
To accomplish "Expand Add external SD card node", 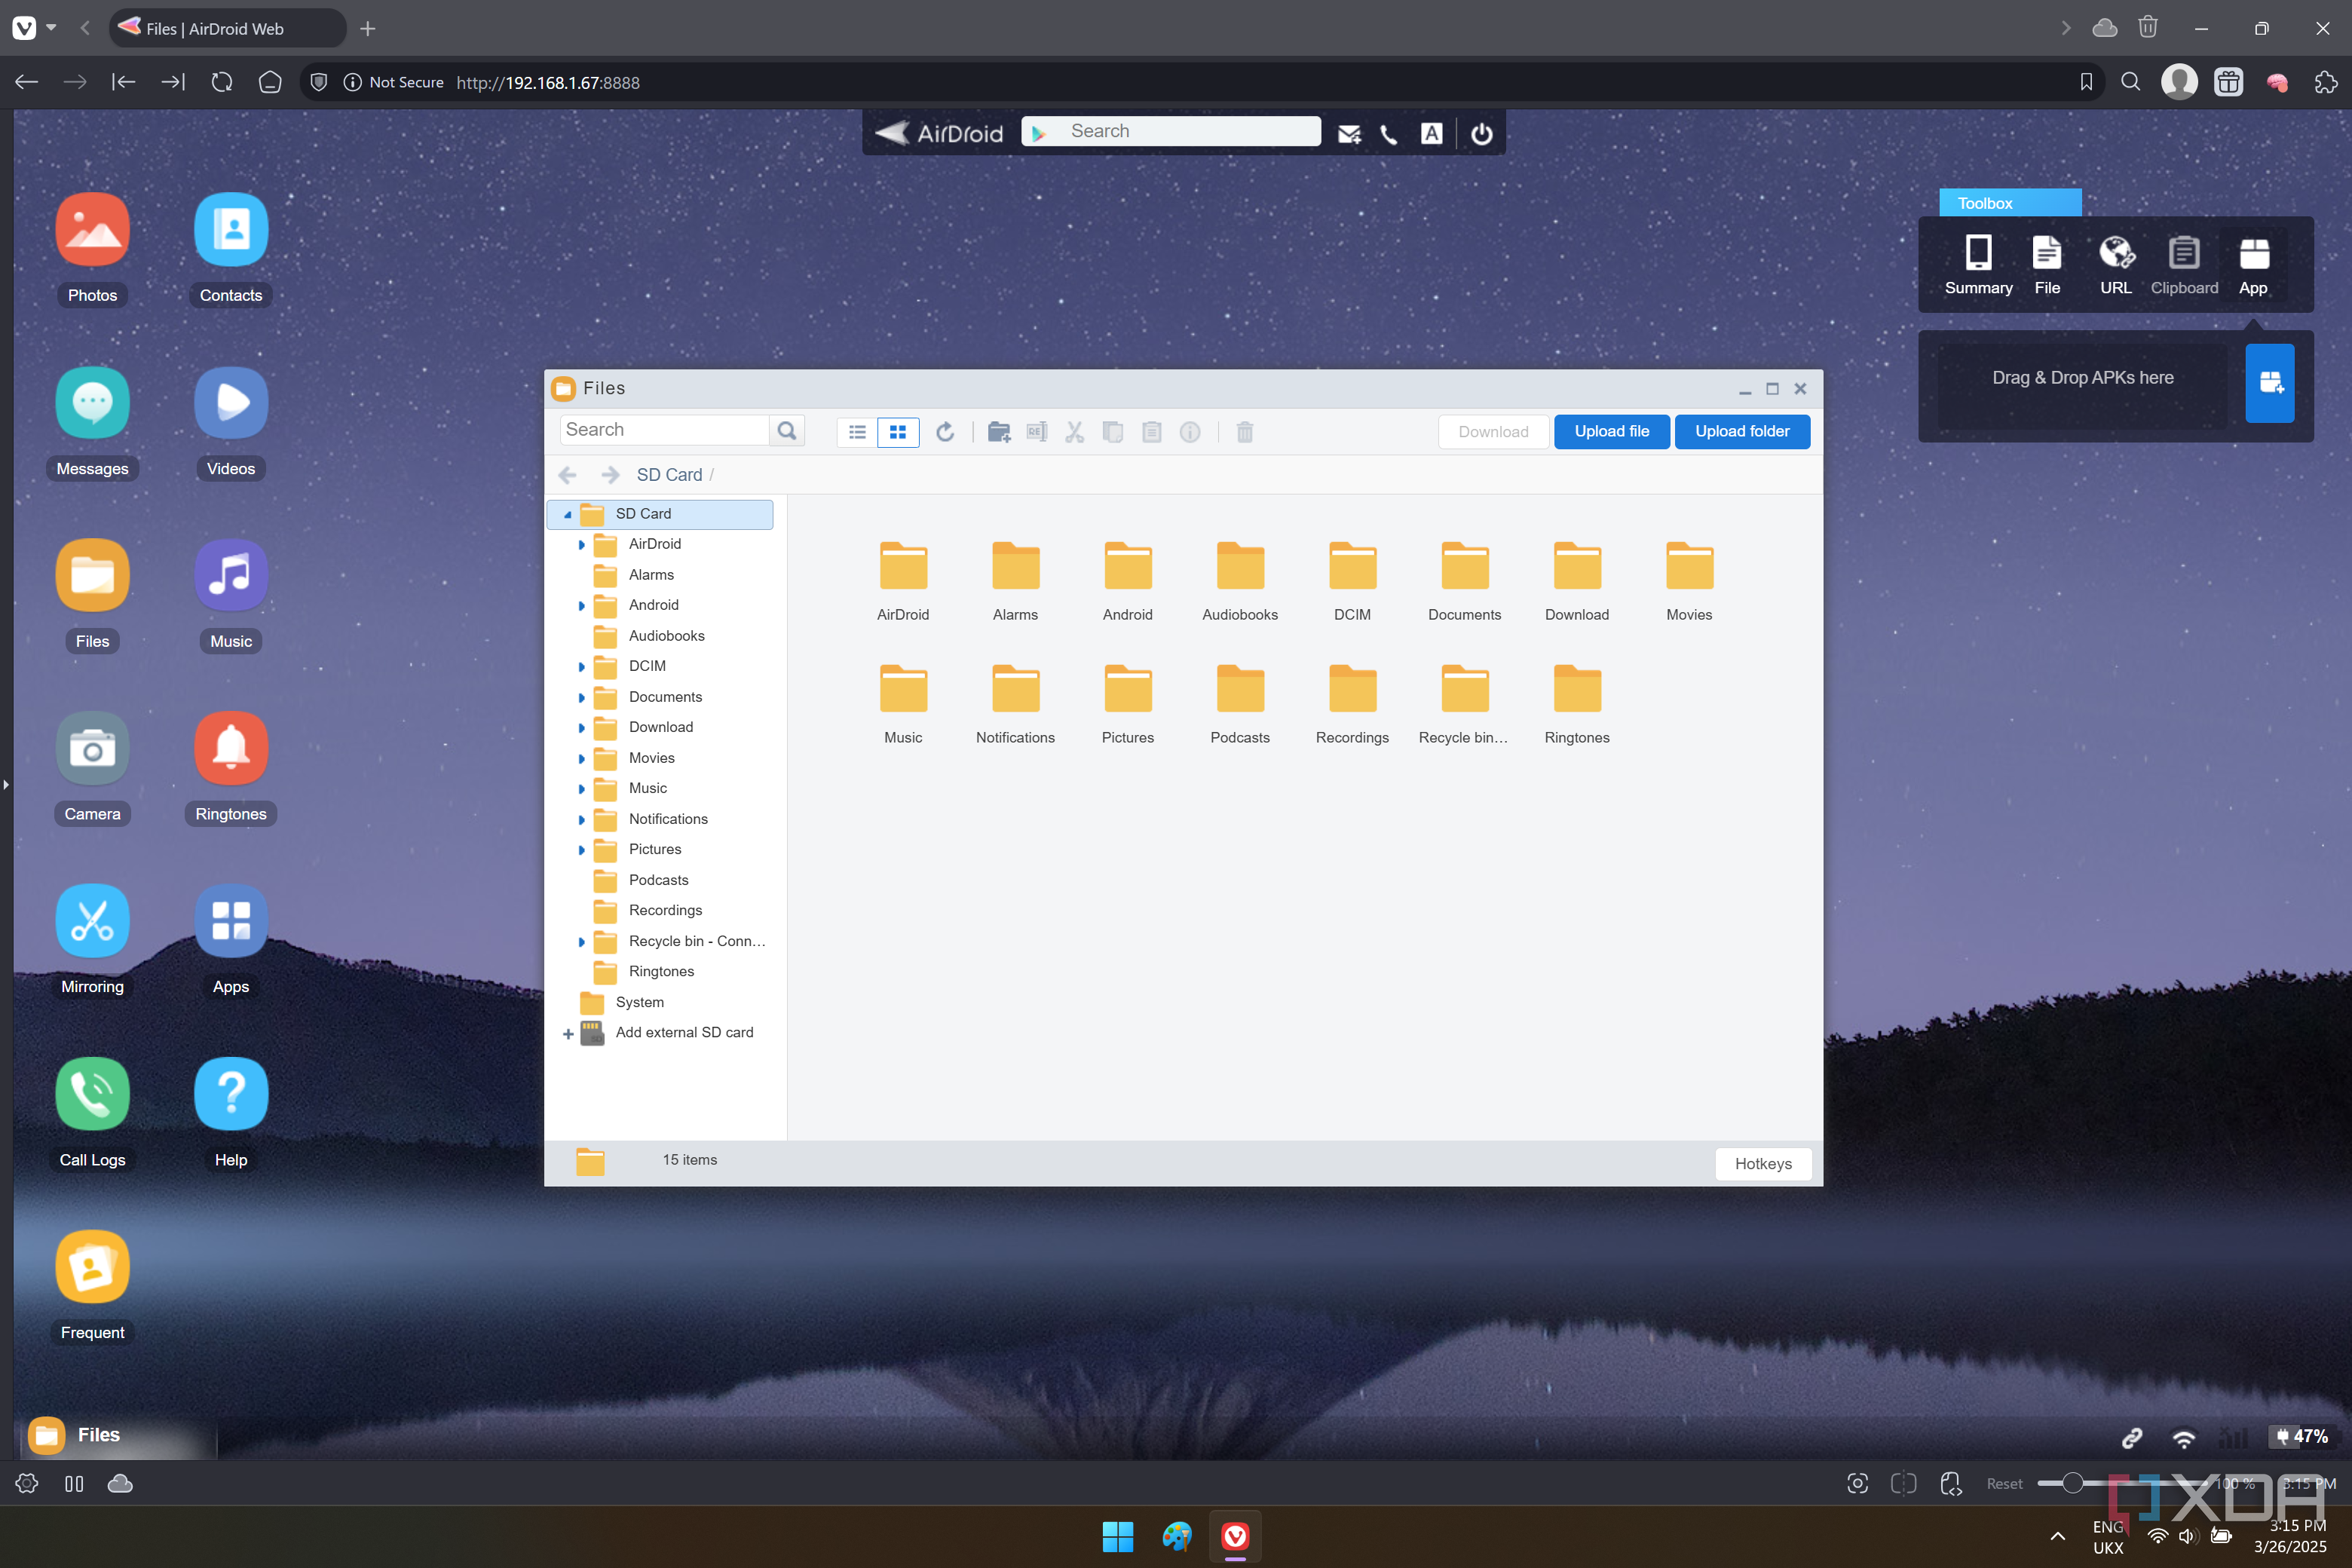I will (568, 1034).
